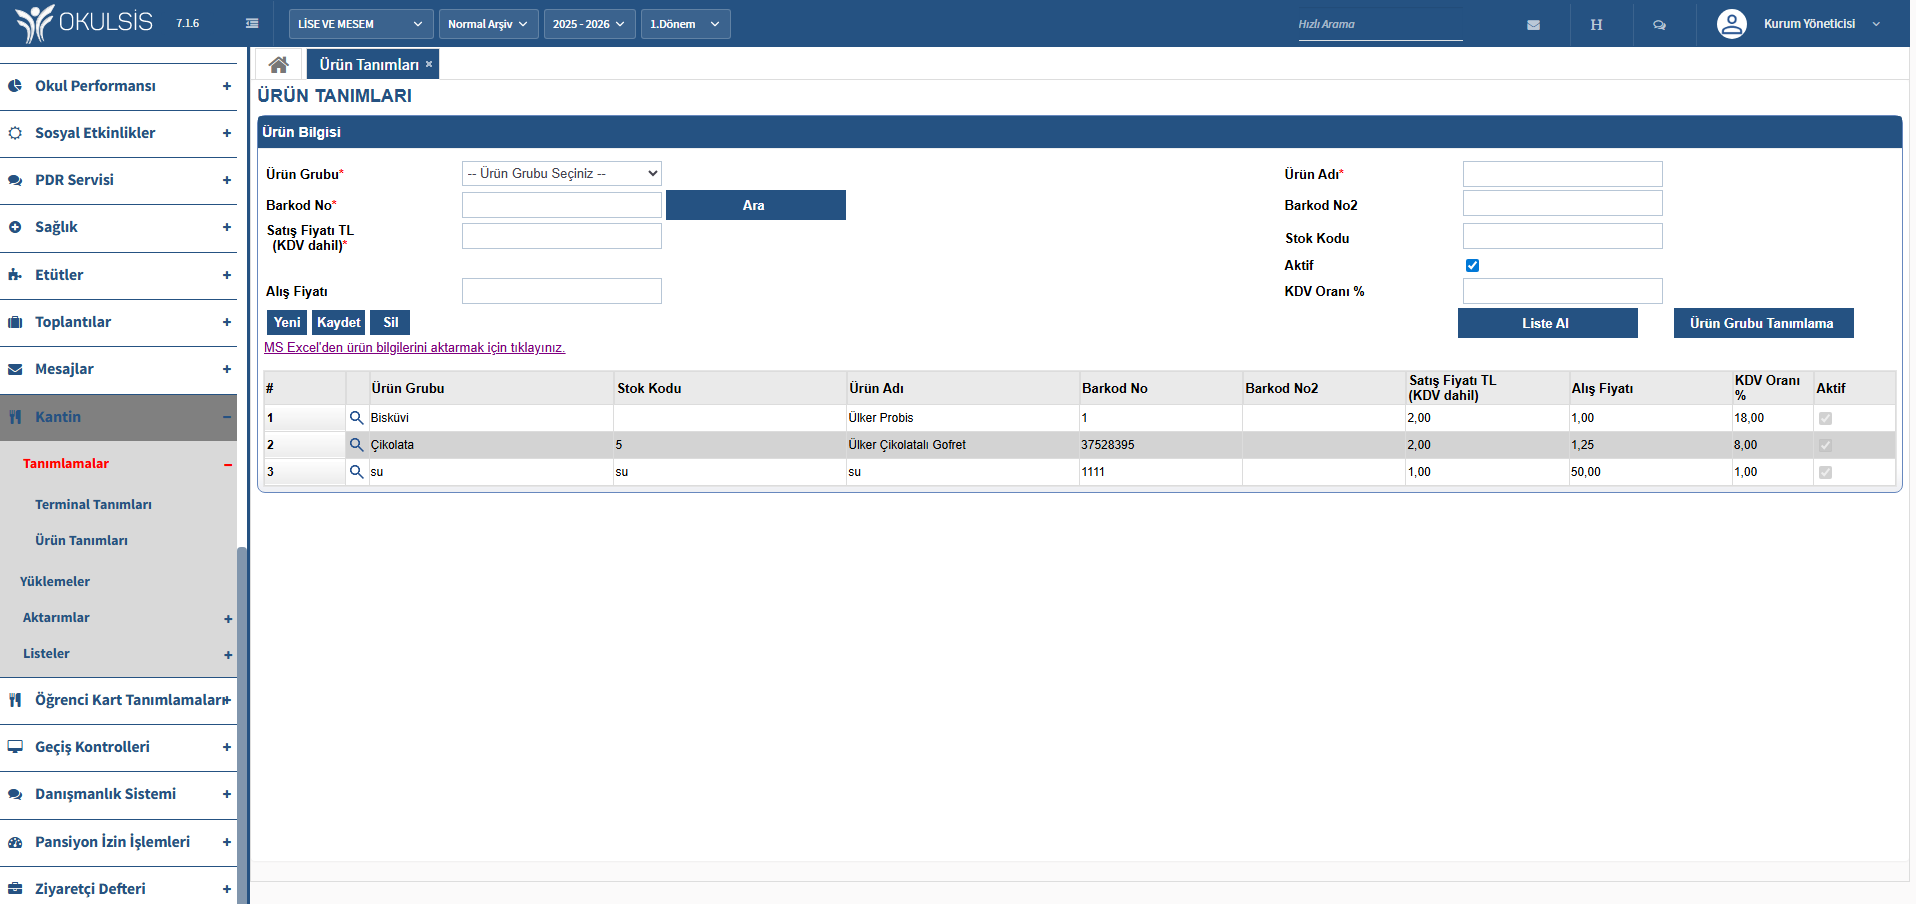Click the Kurum Yöneticisi user avatar

coord(1731,24)
